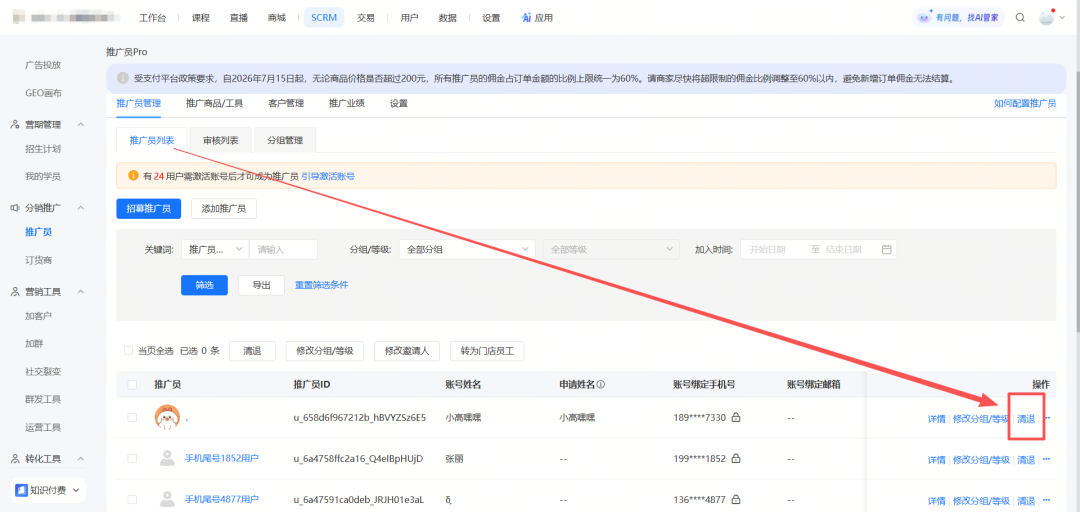Open 广告投放 in the sidebar

click(x=43, y=65)
